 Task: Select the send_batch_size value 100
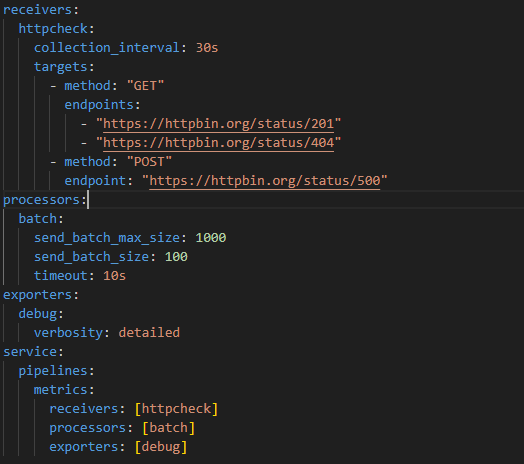(x=176, y=257)
